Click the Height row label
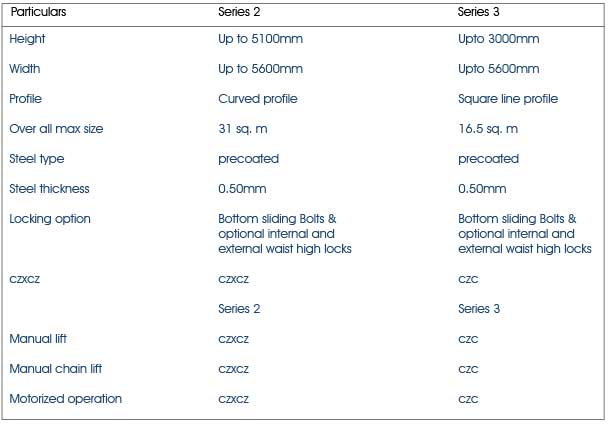 pyautogui.click(x=27, y=39)
